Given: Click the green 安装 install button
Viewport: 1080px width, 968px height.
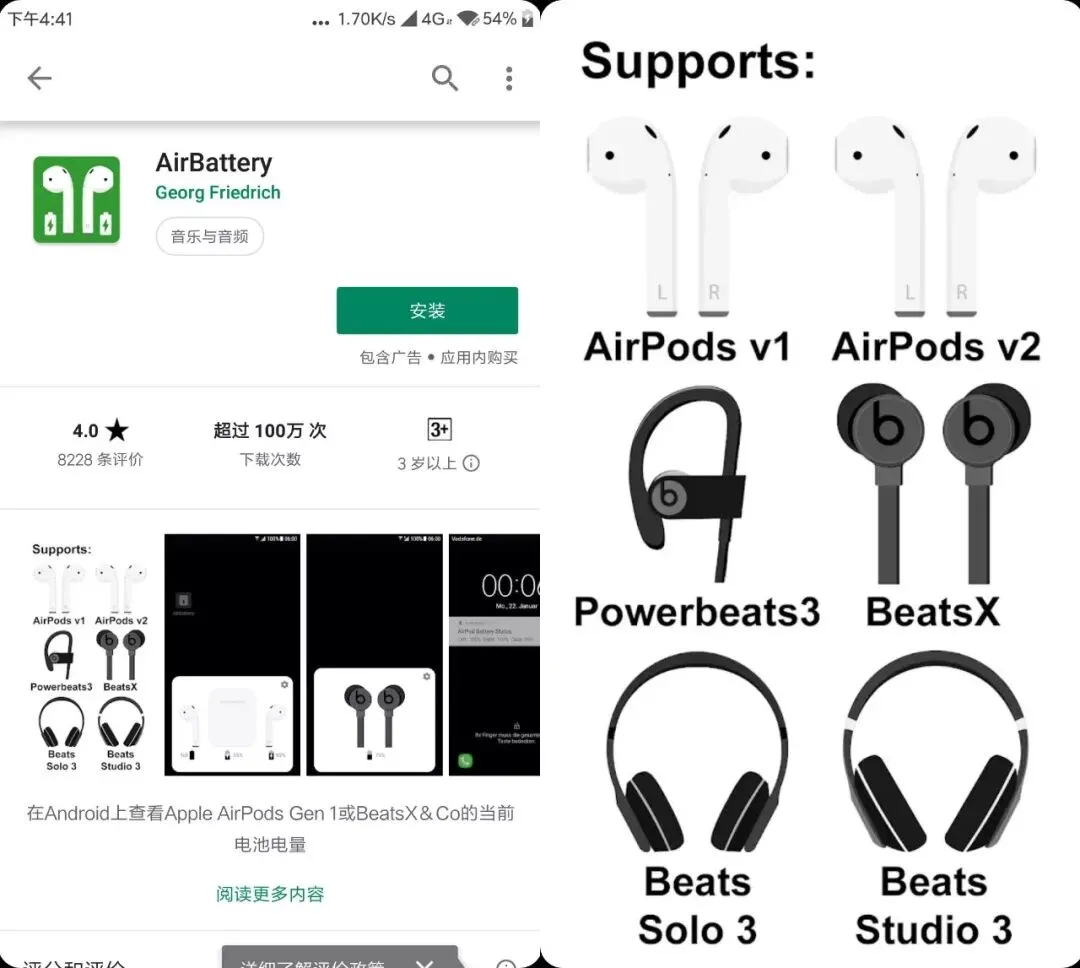Looking at the screenshot, I should [x=427, y=311].
